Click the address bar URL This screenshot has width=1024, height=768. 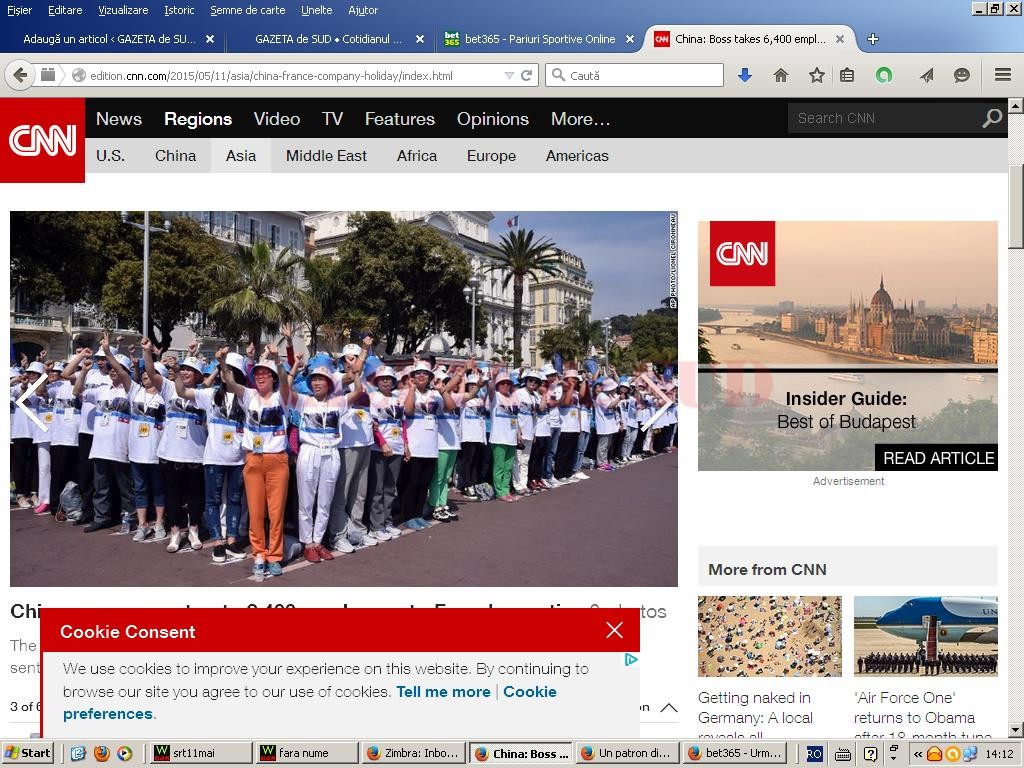(271, 76)
